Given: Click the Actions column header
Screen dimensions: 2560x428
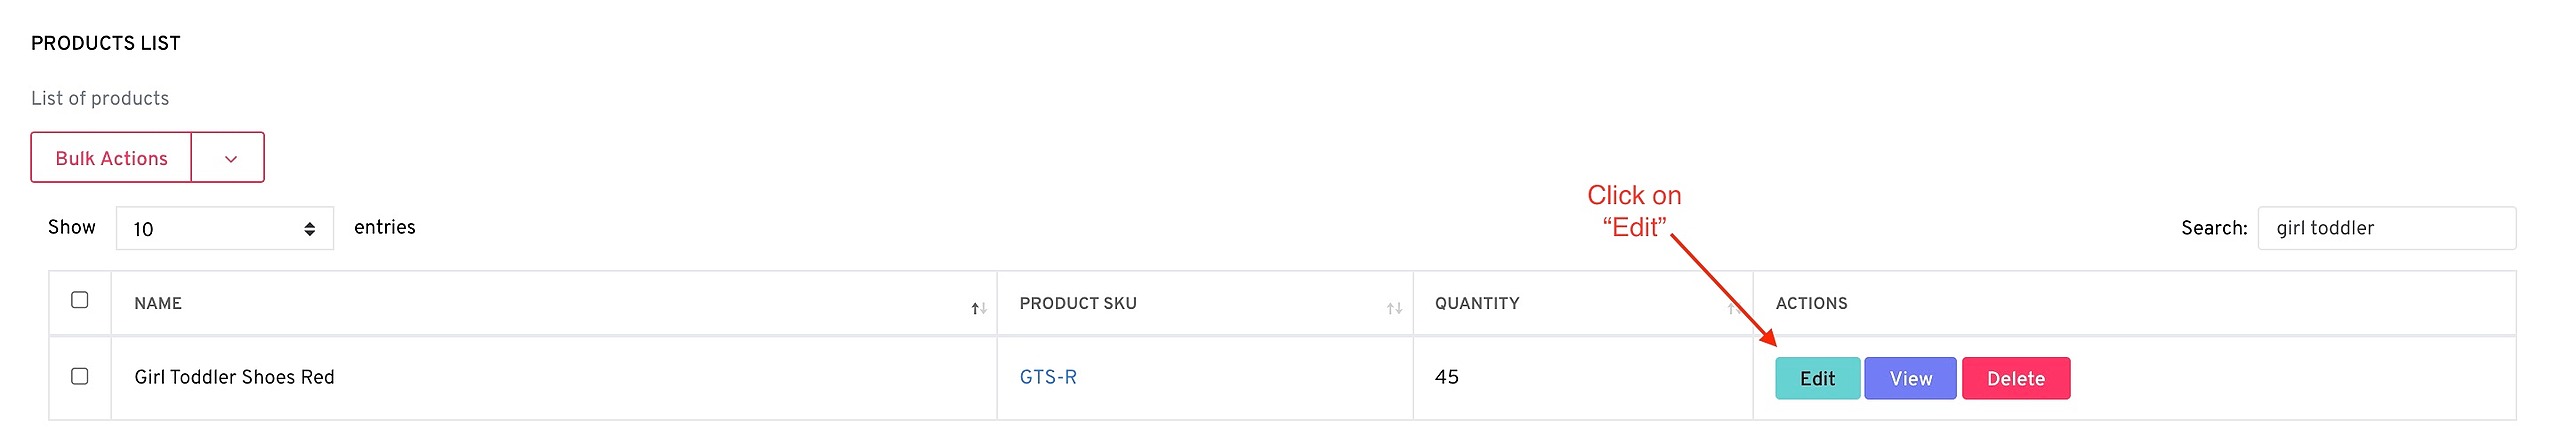Looking at the screenshot, I should (1811, 303).
